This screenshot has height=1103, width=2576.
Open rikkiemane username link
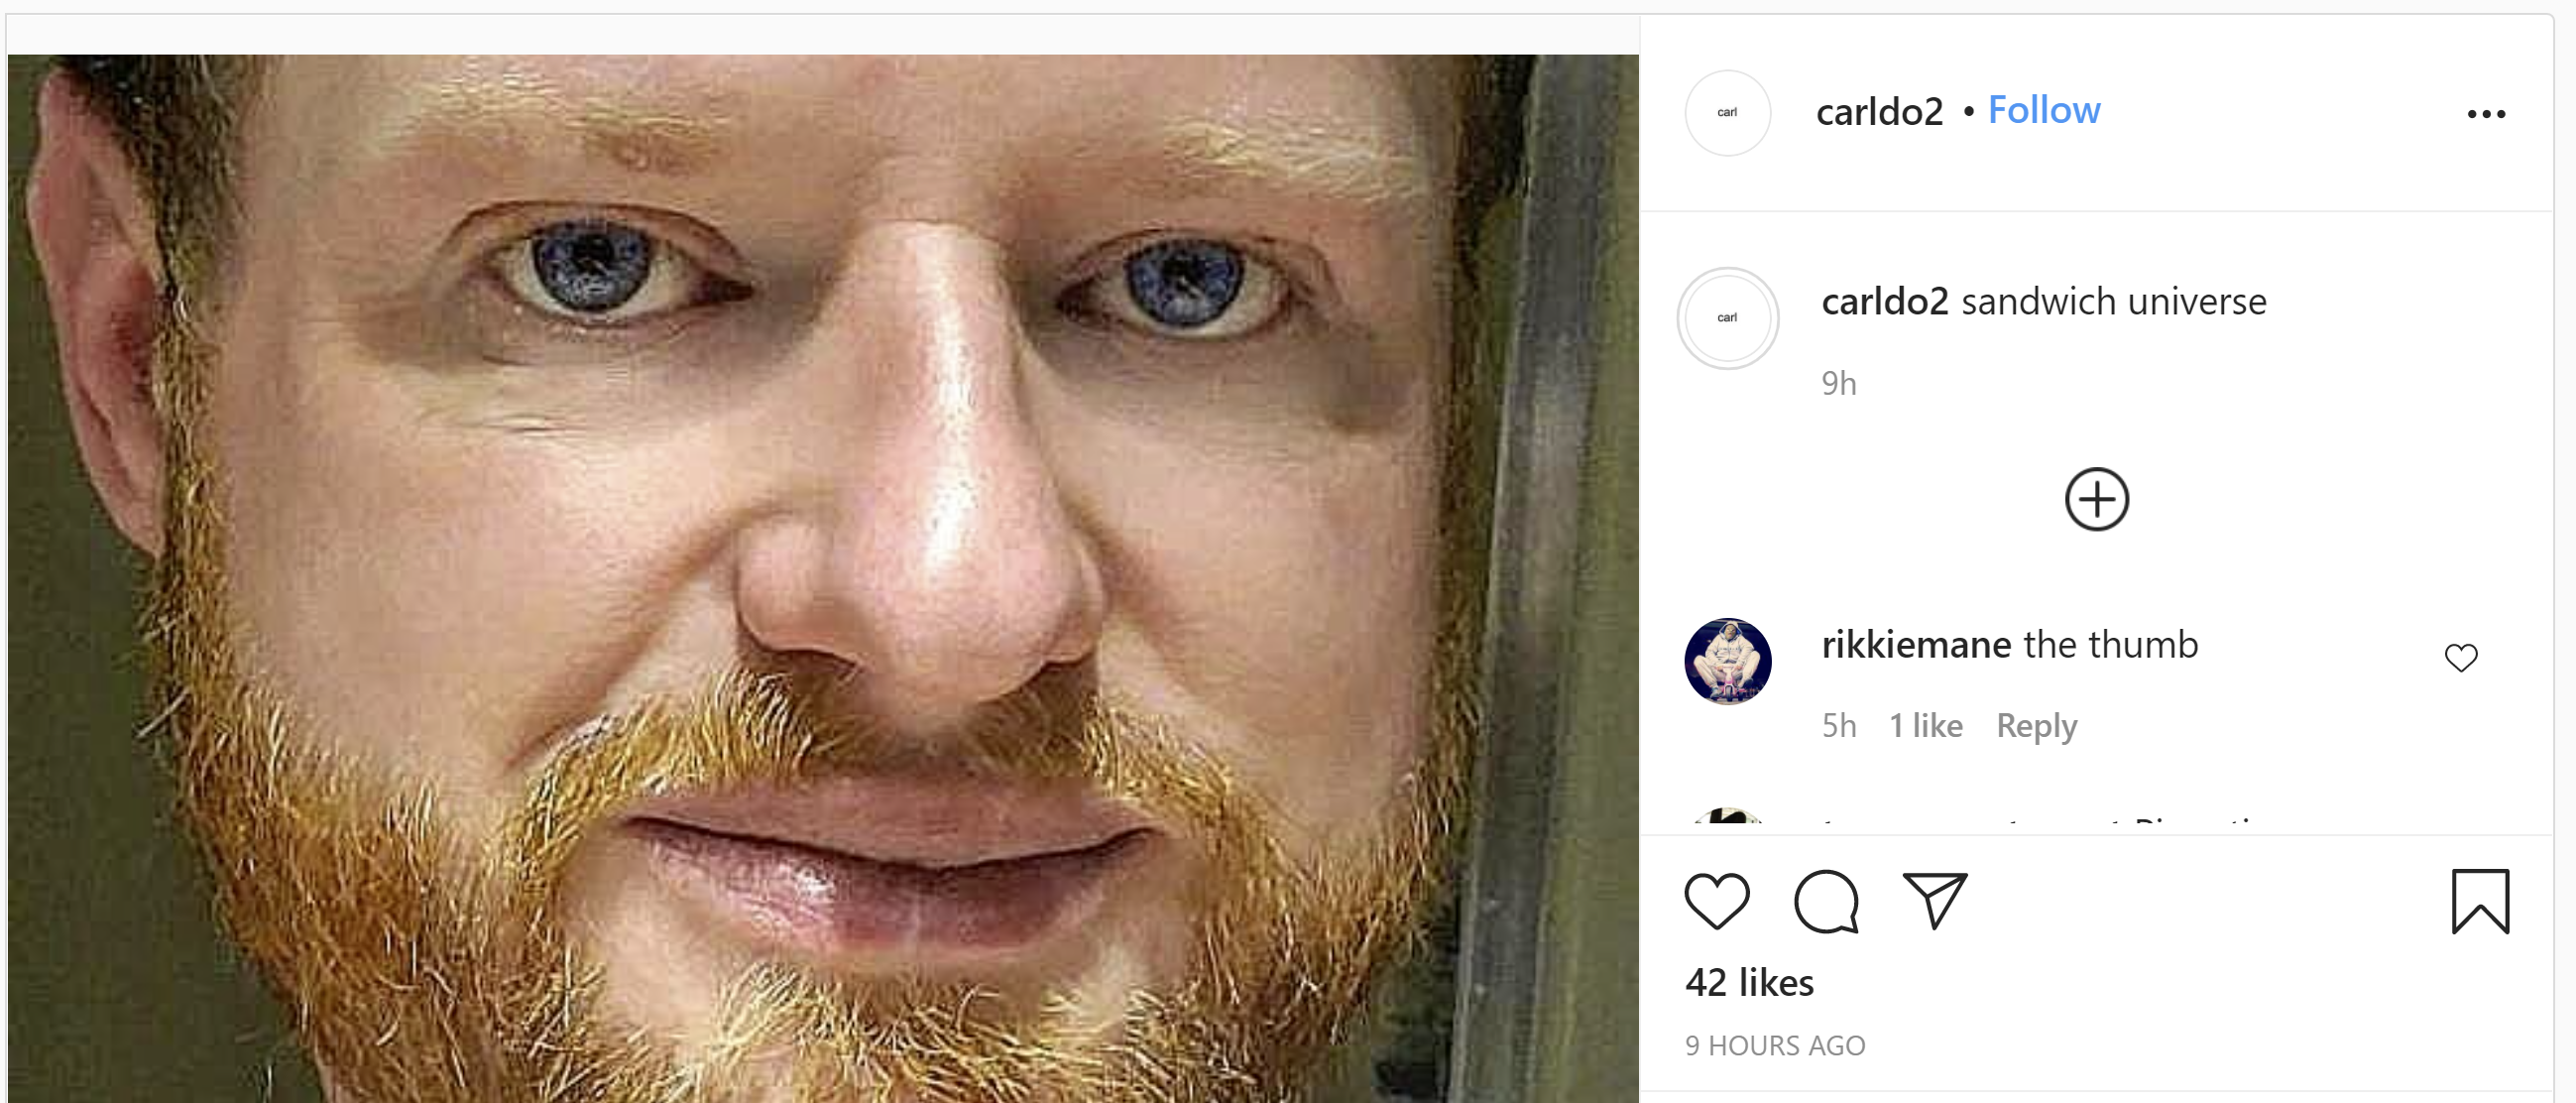point(1916,645)
